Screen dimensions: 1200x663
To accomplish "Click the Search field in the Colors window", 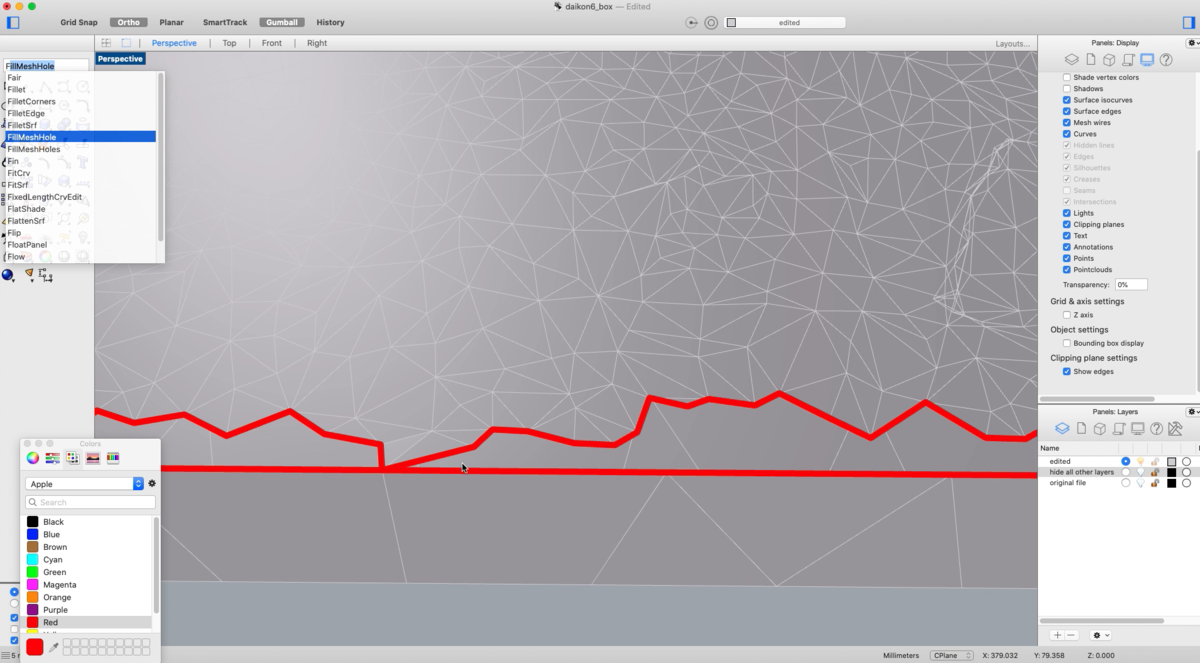I will [x=90, y=502].
